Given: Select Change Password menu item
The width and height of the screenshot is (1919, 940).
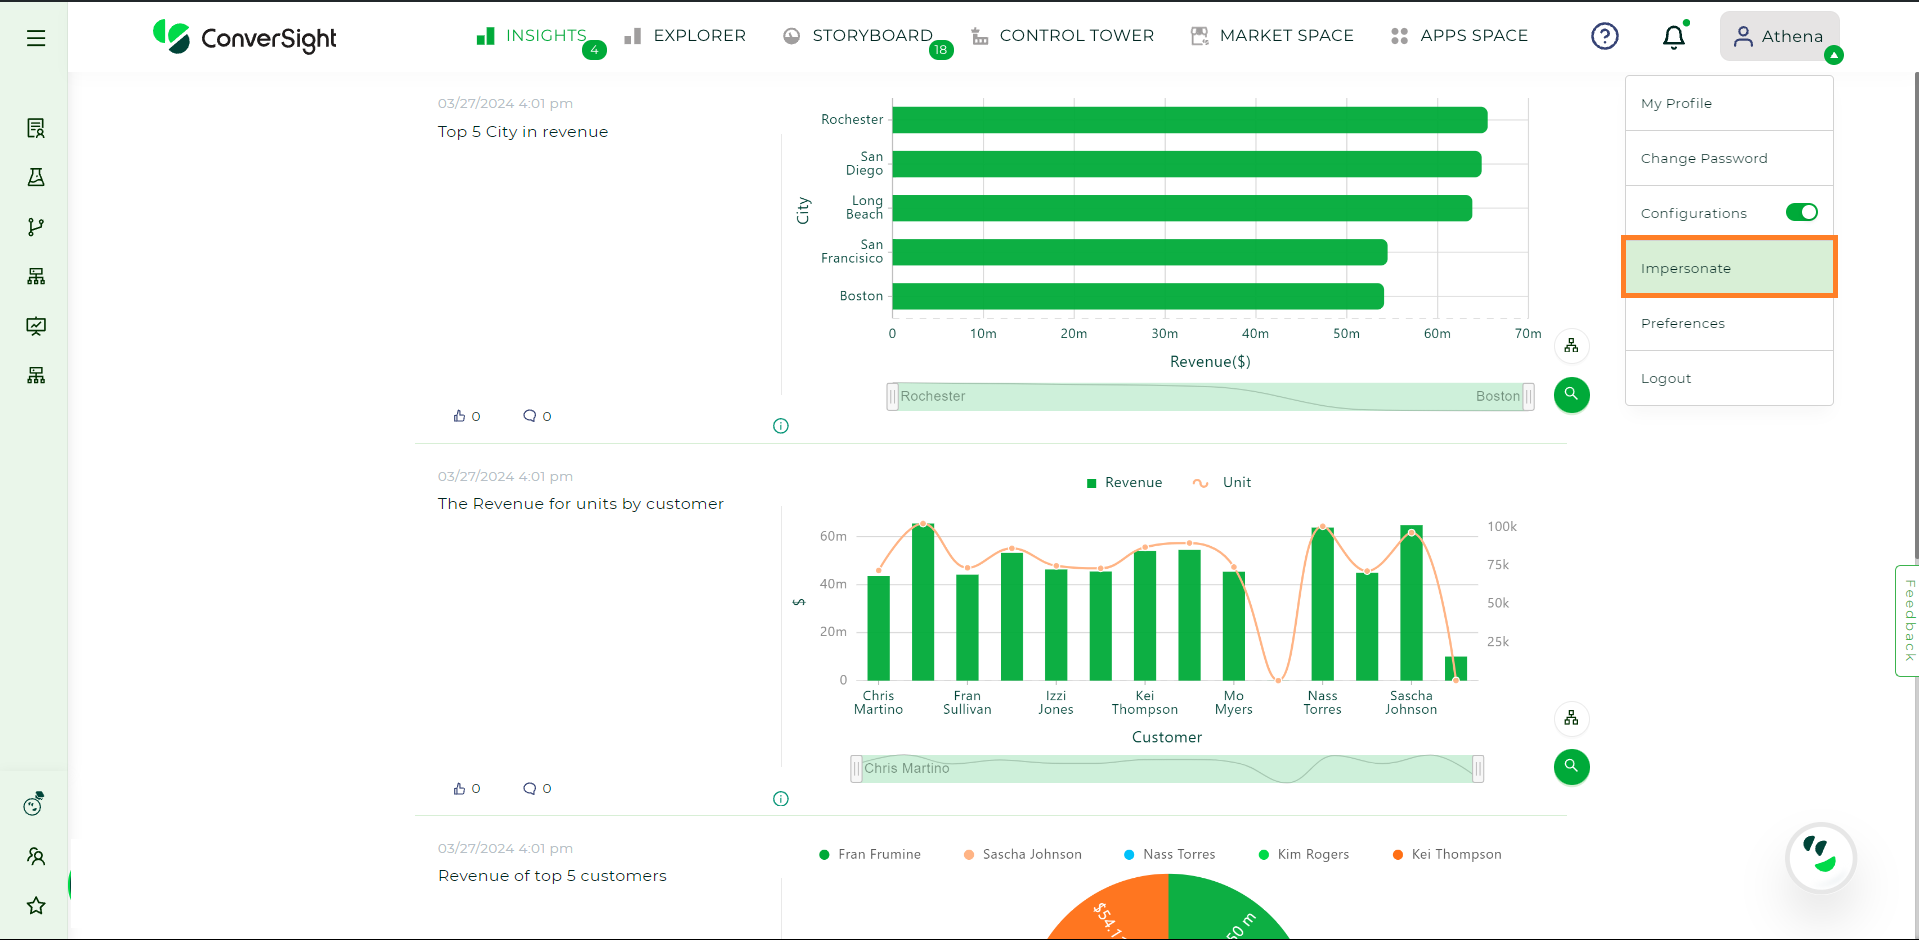Looking at the screenshot, I should [1729, 158].
